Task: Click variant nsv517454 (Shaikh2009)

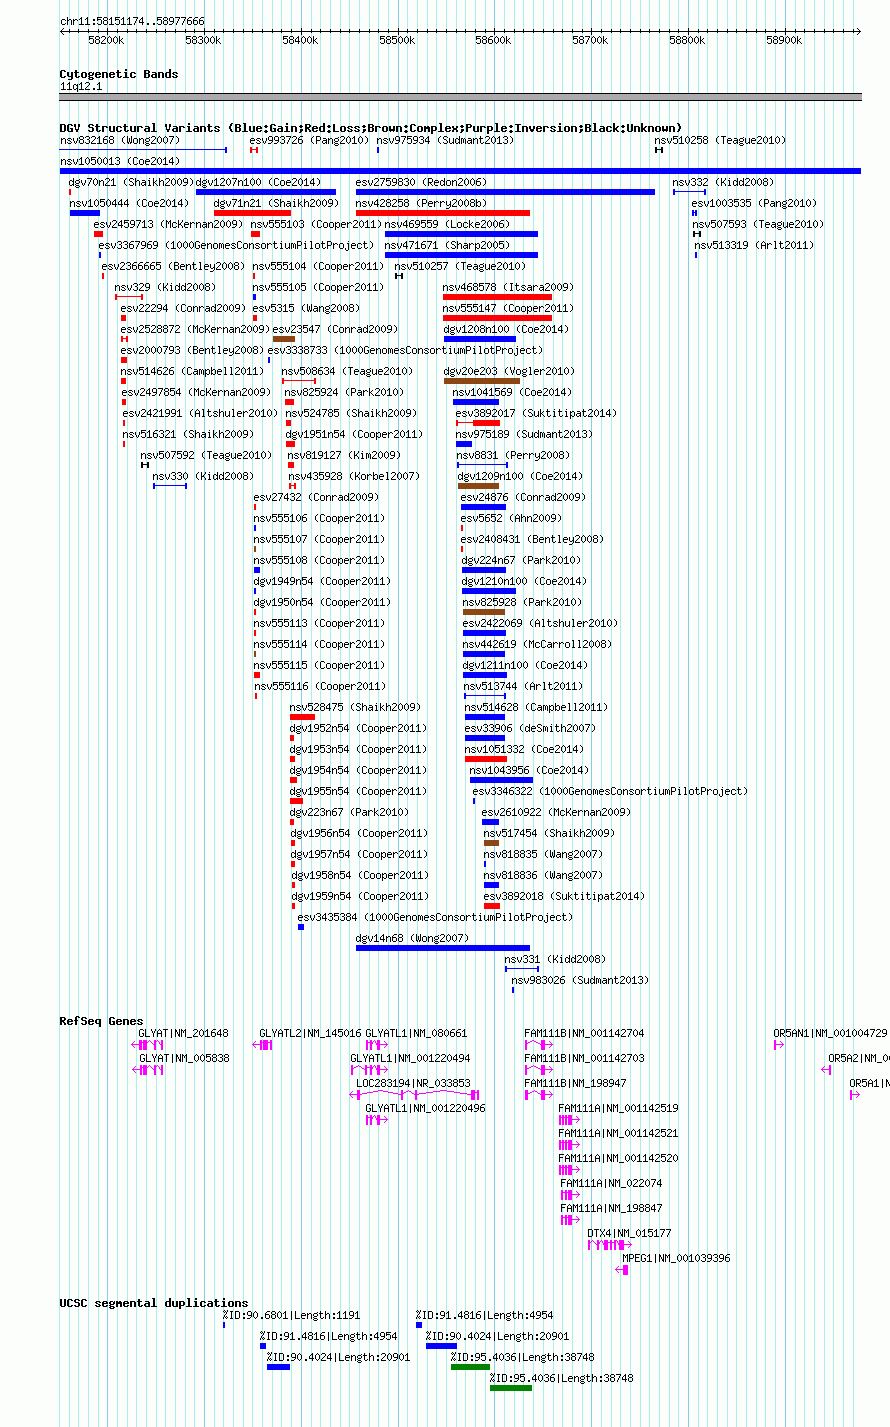Action: (x=549, y=834)
